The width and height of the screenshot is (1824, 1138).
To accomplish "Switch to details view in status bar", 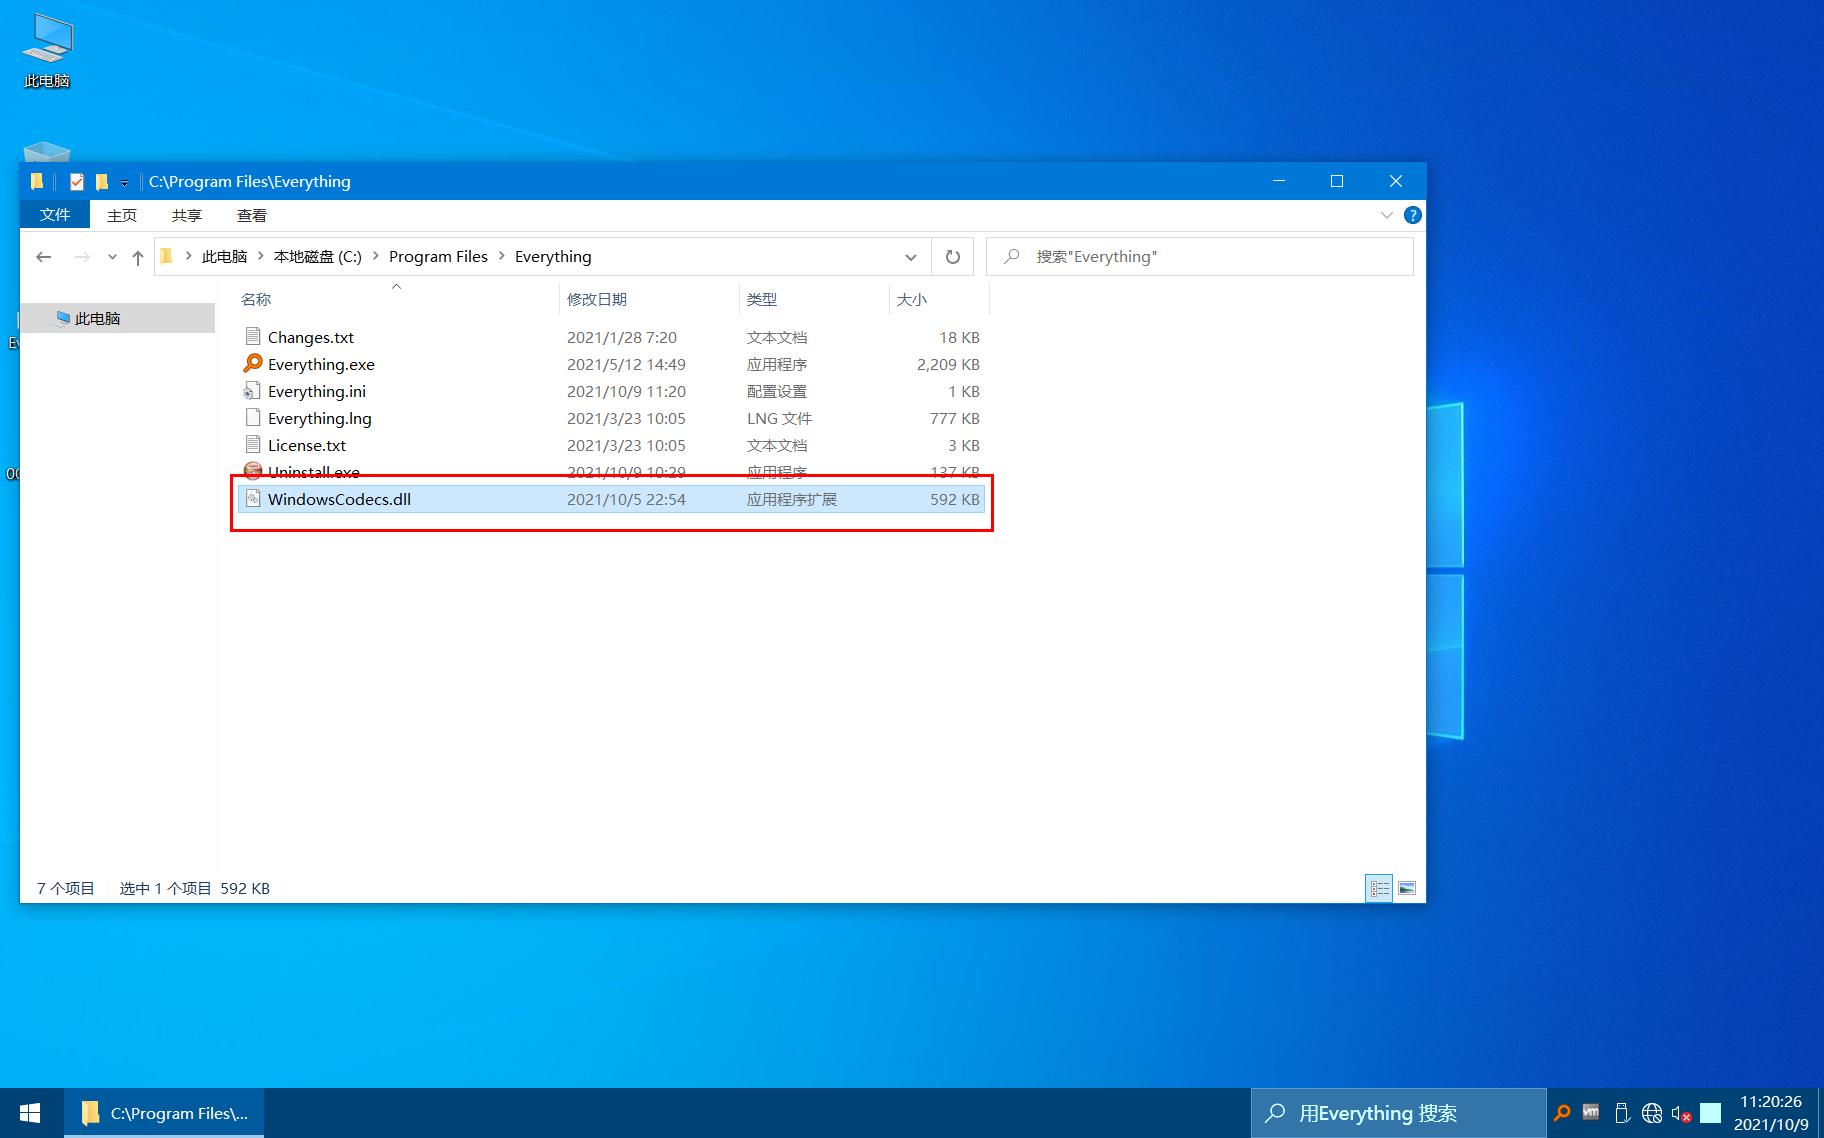I will (1380, 888).
